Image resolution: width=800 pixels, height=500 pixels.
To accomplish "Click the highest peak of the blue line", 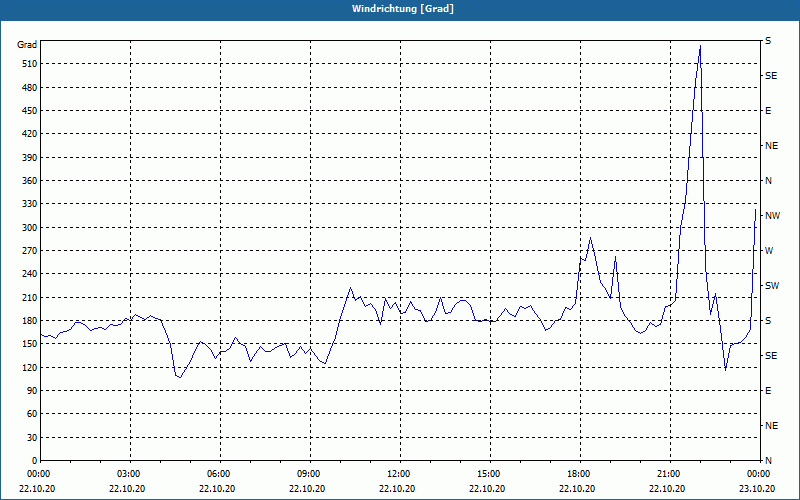I will coord(700,45).
